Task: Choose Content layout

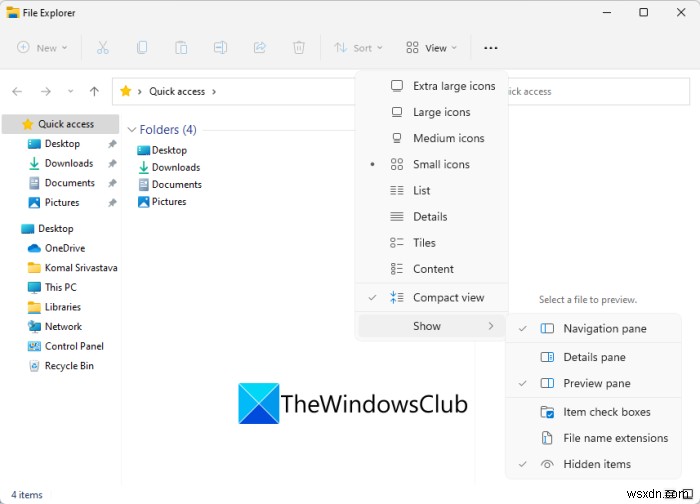Action: pos(432,269)
